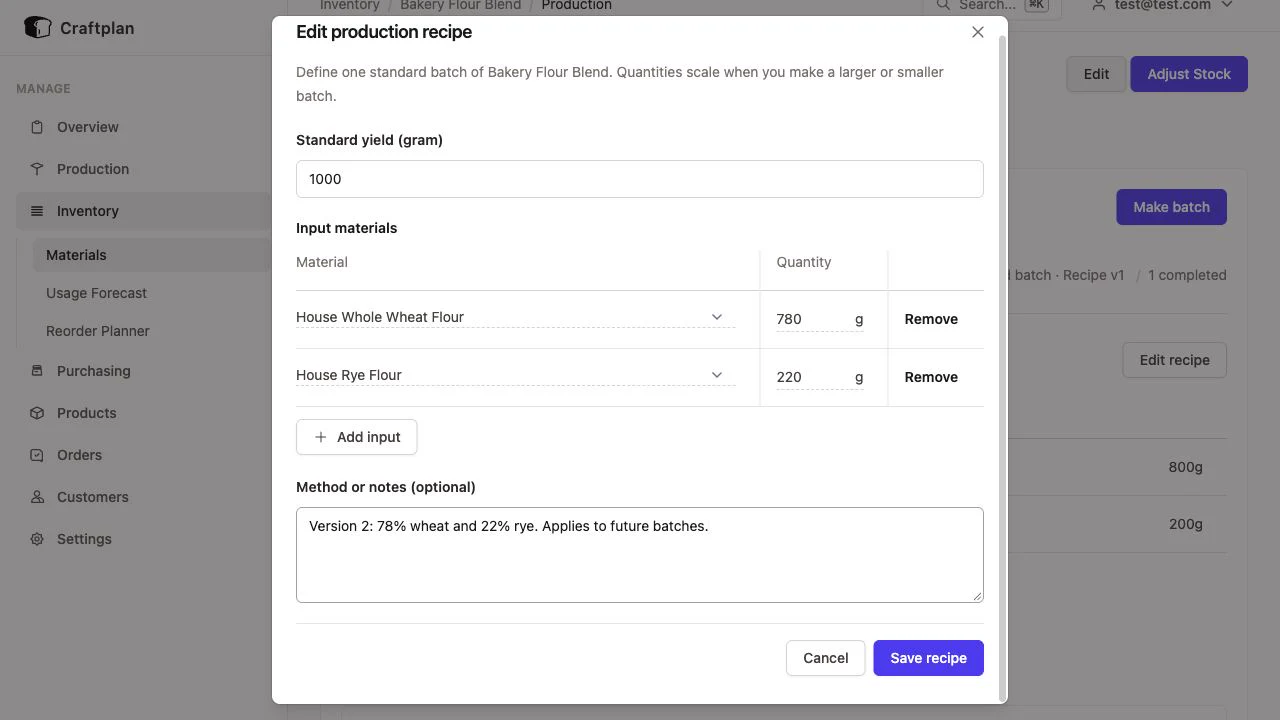Open House Whole Wheat Flour material dropdown

pyautogui.click(x=516, y=317)
